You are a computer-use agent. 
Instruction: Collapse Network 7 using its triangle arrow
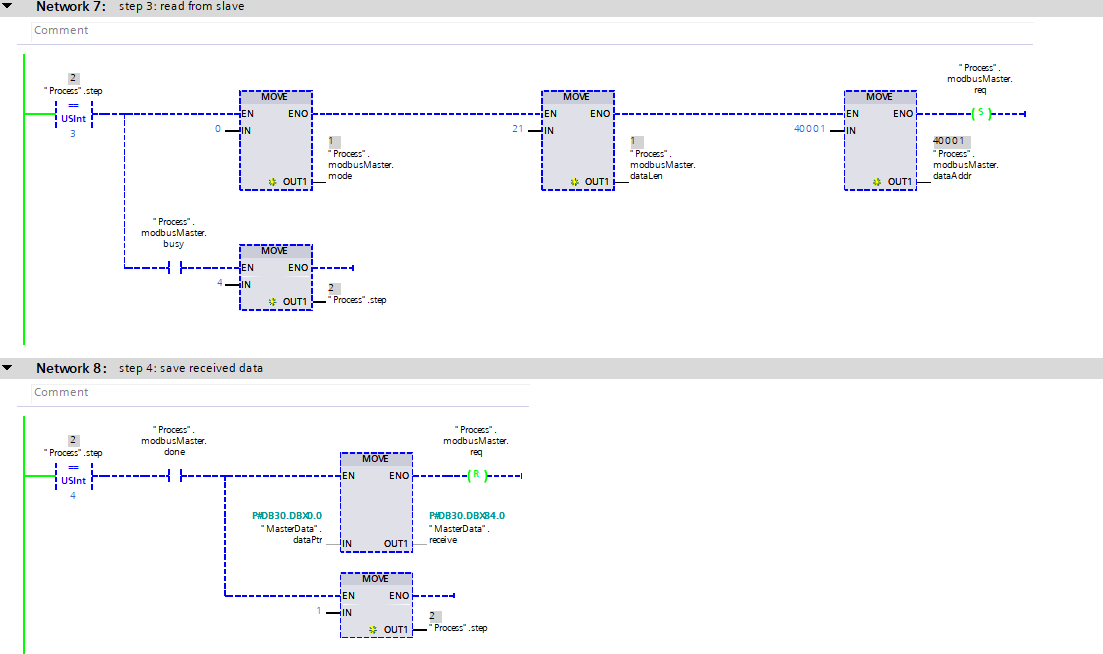point(8,7)
